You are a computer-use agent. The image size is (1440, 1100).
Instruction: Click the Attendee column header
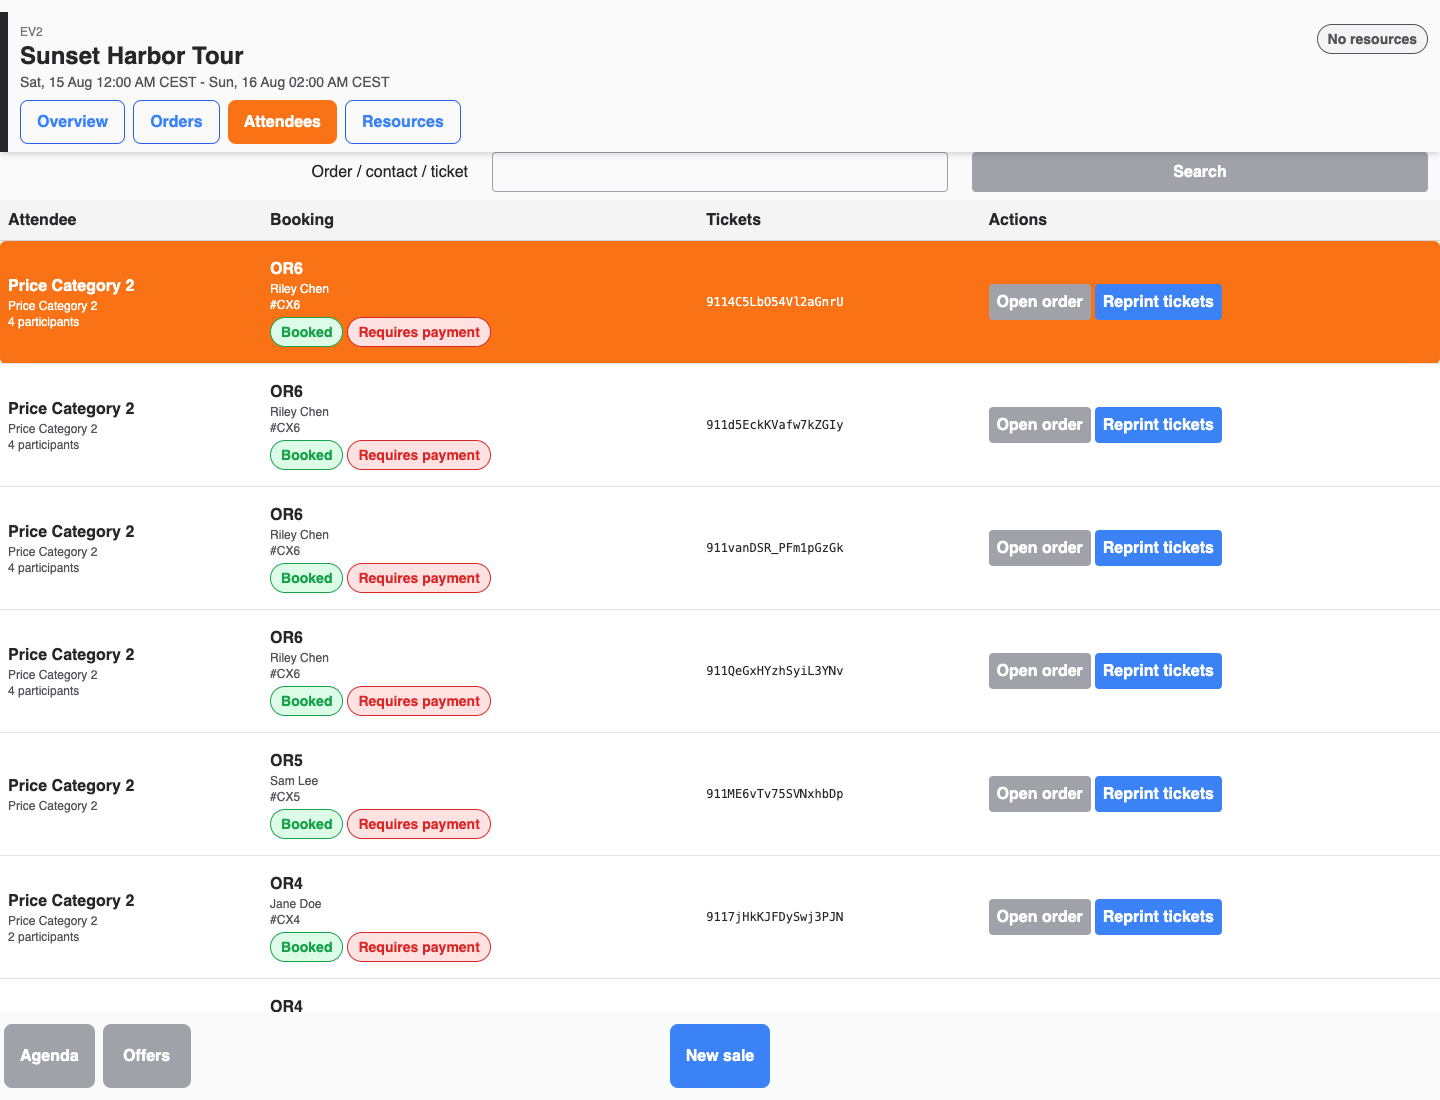pyautogui.click(x=42, y=220)
